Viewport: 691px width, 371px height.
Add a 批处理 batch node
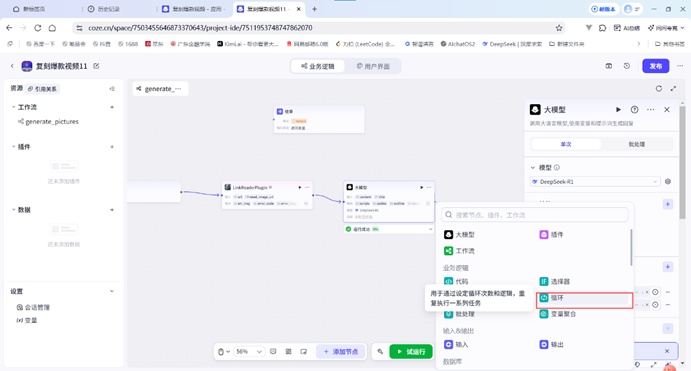[459, 314]
